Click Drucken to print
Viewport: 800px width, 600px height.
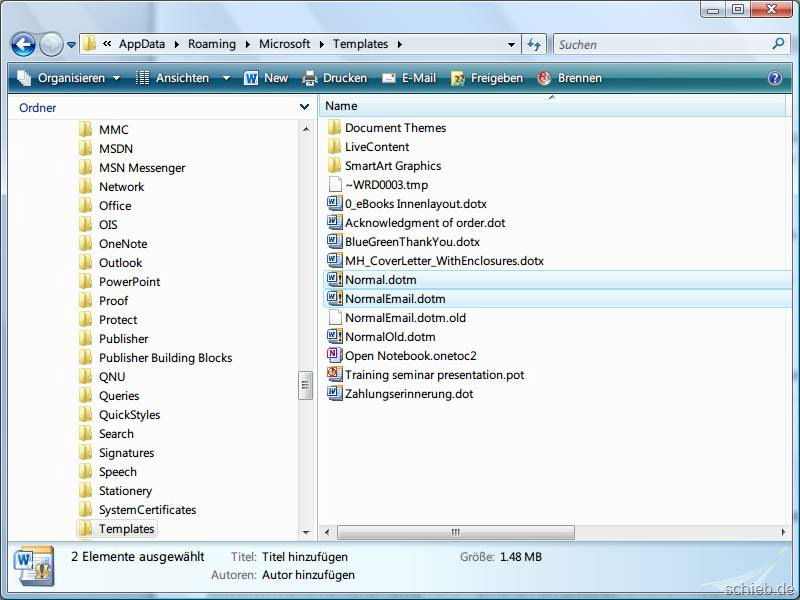pos(335,78)
